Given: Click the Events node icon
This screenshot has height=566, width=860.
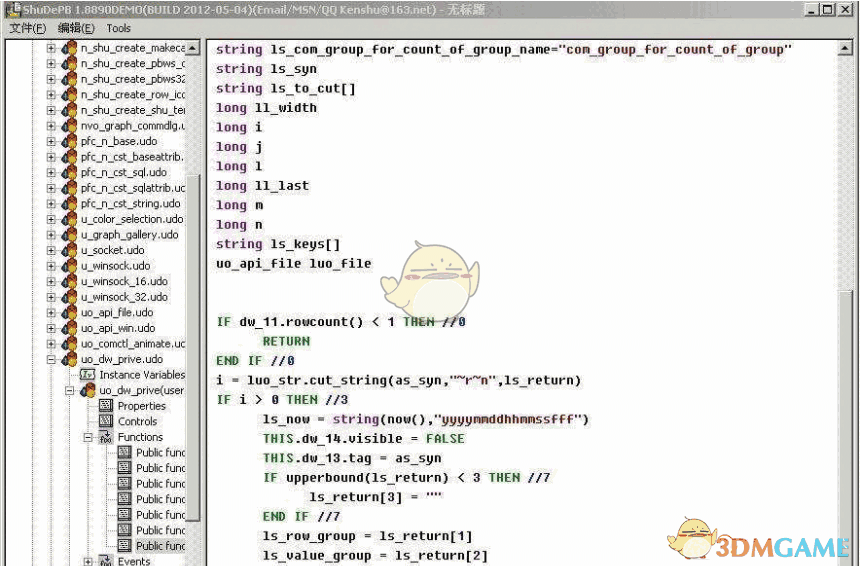Looking at the screenshot, I should [x=105, y=561].
